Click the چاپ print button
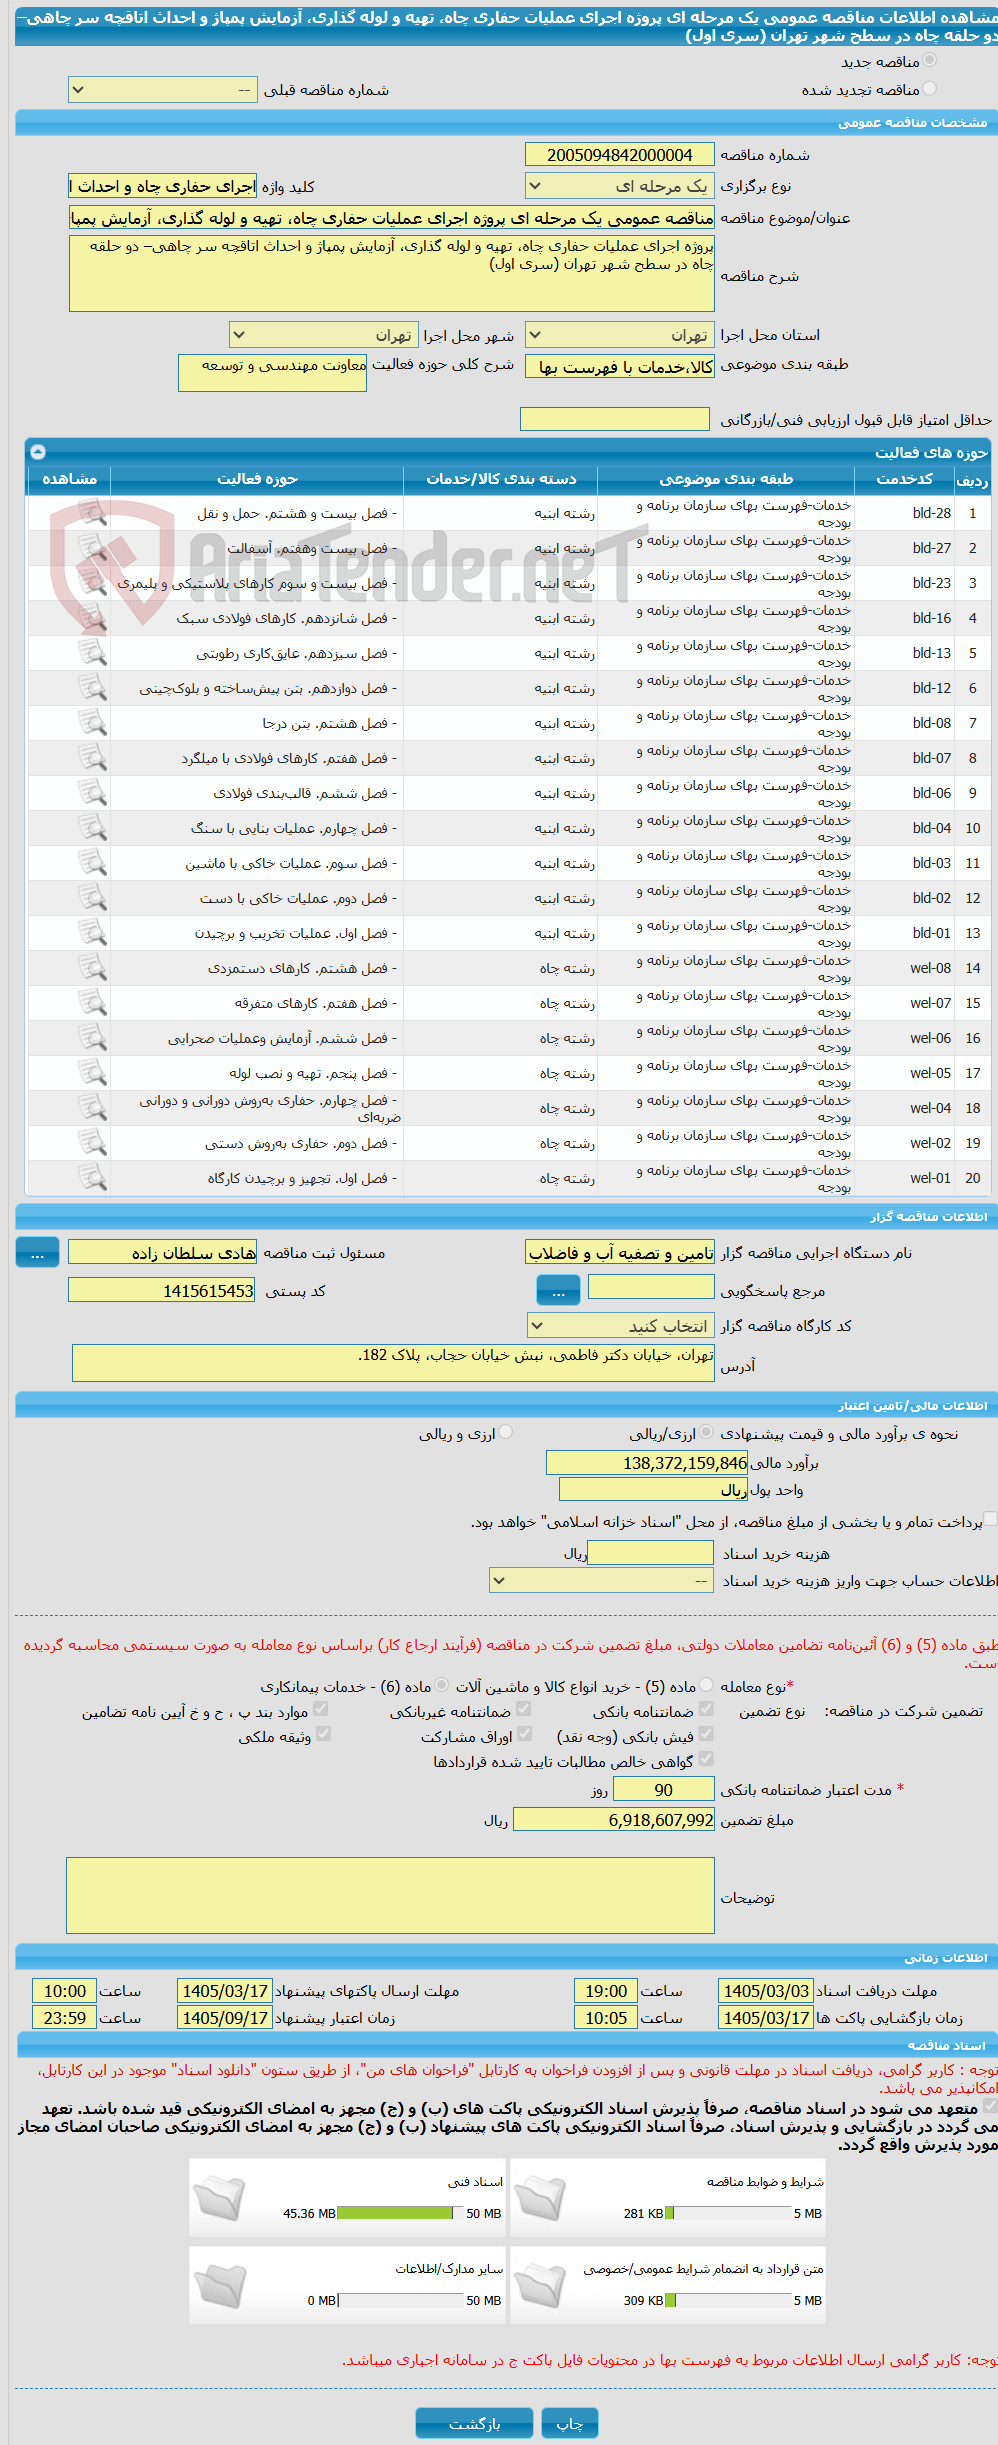This screenshot has width=998, height=2445. tap(570, 2424)
